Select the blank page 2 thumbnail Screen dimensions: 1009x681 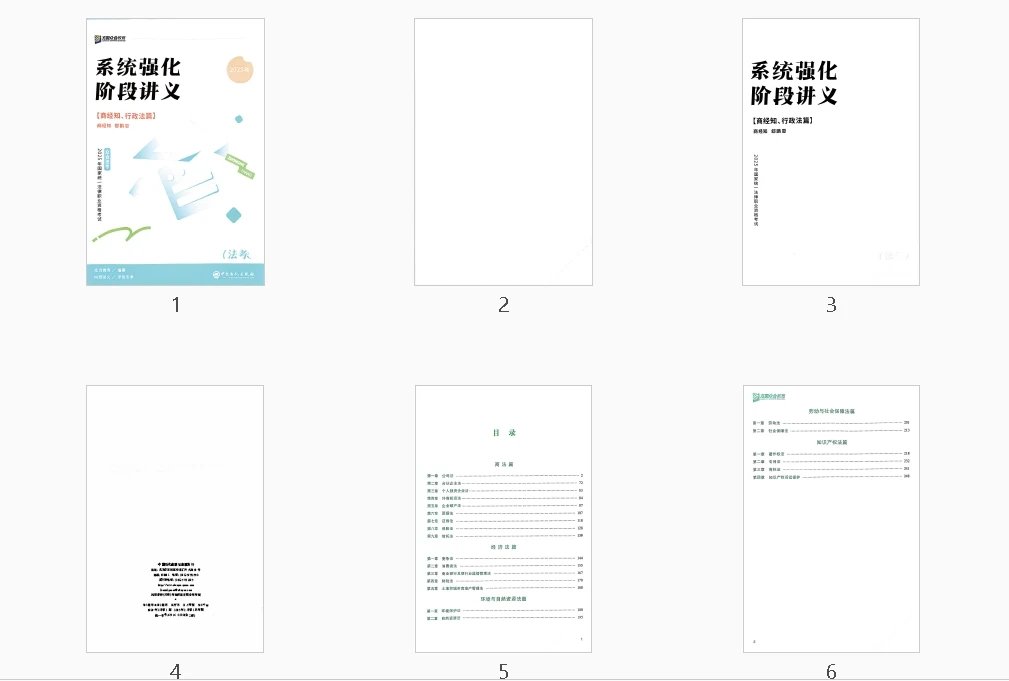502,150
